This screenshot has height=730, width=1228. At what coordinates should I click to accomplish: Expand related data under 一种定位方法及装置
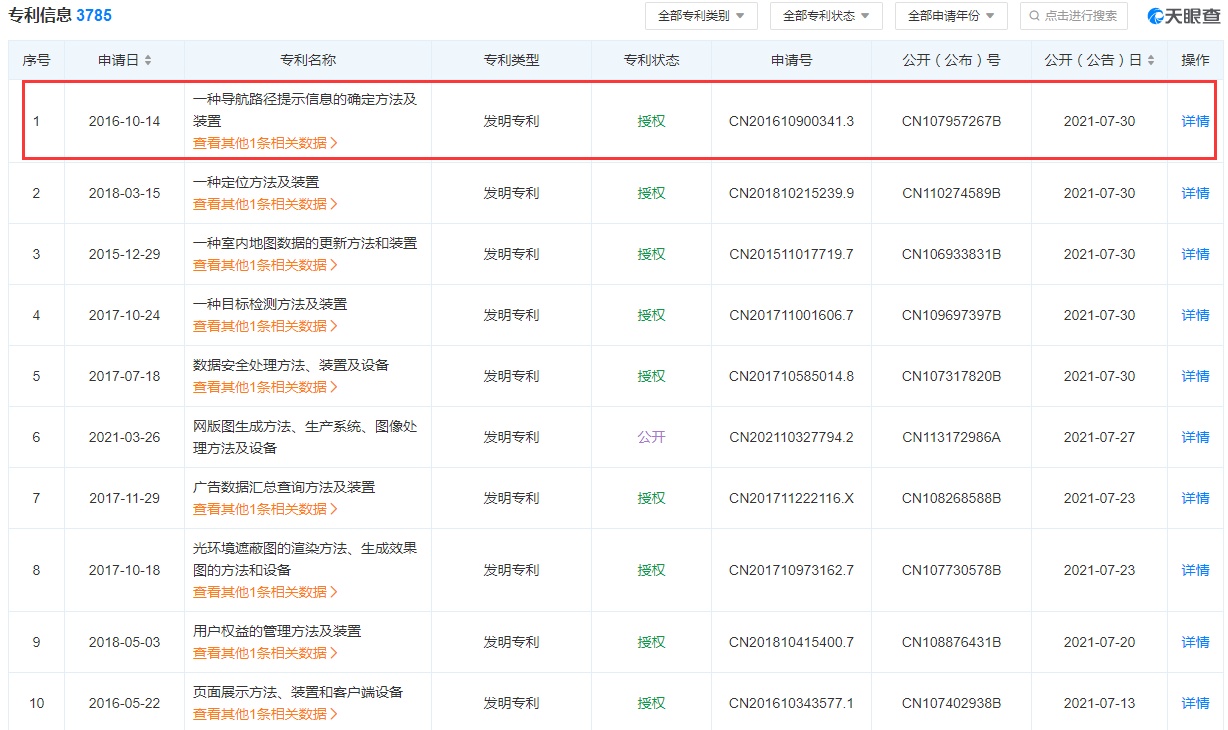pyautogui.click(x=265, y=204)
